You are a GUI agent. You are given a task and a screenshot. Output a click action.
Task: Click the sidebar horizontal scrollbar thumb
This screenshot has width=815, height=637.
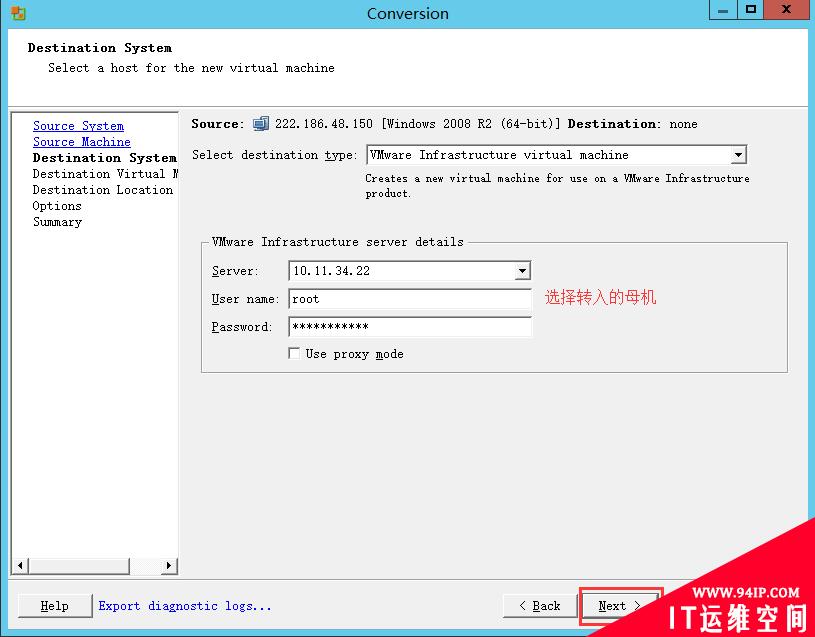click(78, 565)
